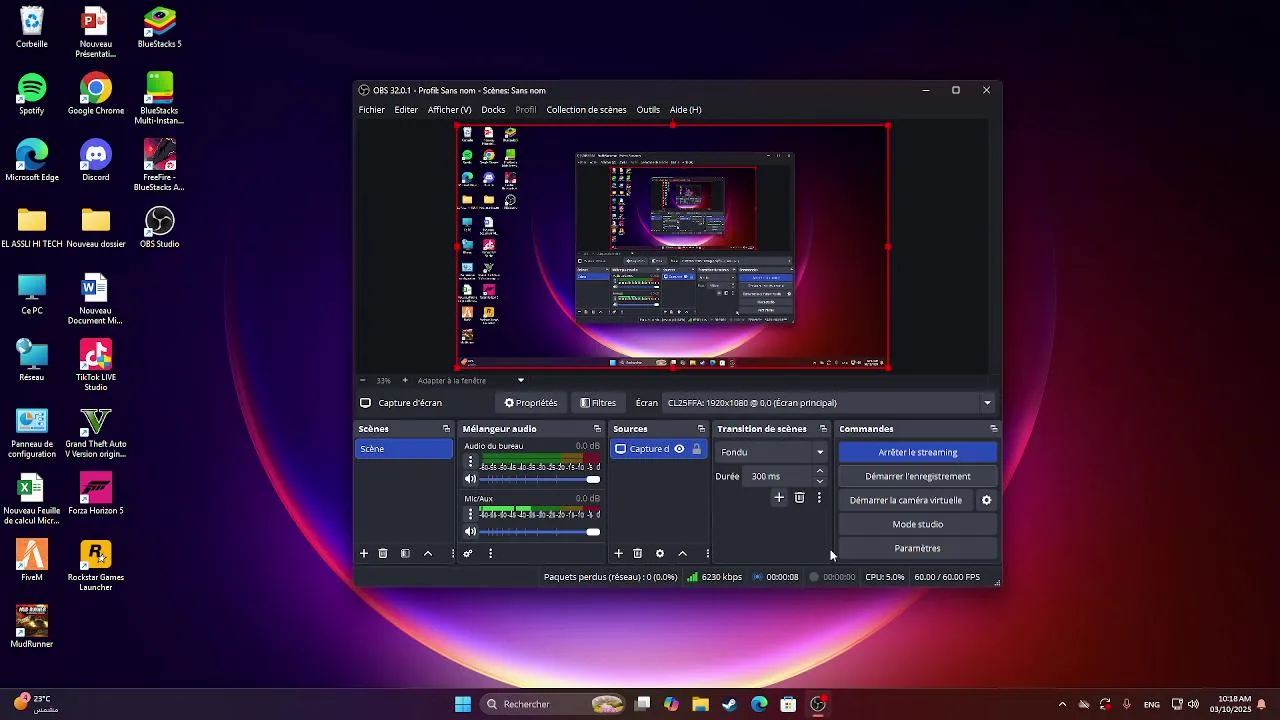Image resolution: width=1280 pixels, height=720 pixels.
Task: Open advanced audio properties gears icon
Action: pyautogui.click(x=468, y=553)
